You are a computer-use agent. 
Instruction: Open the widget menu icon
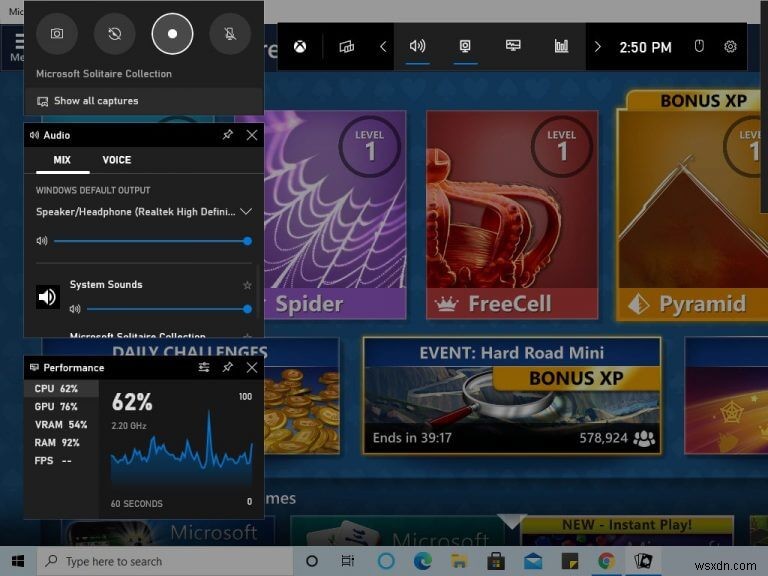pyautogui.click(x=347, y=47)
